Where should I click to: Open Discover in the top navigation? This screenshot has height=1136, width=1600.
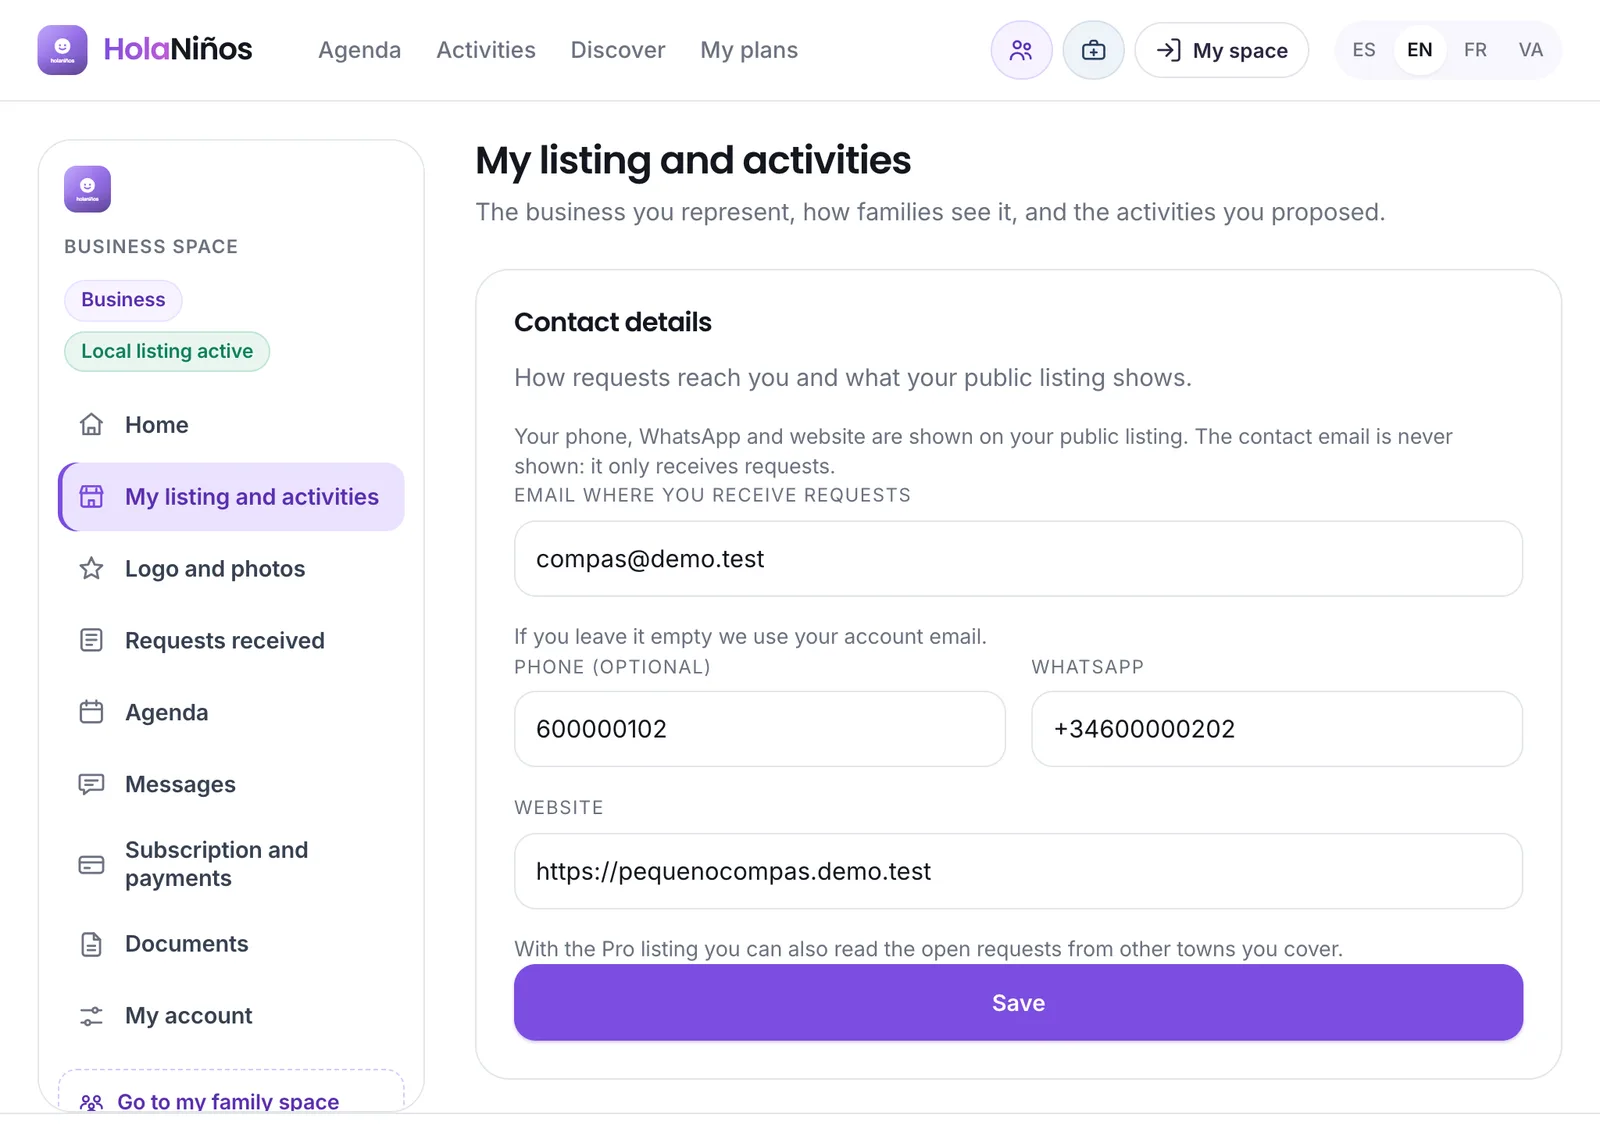pos(618,50)
